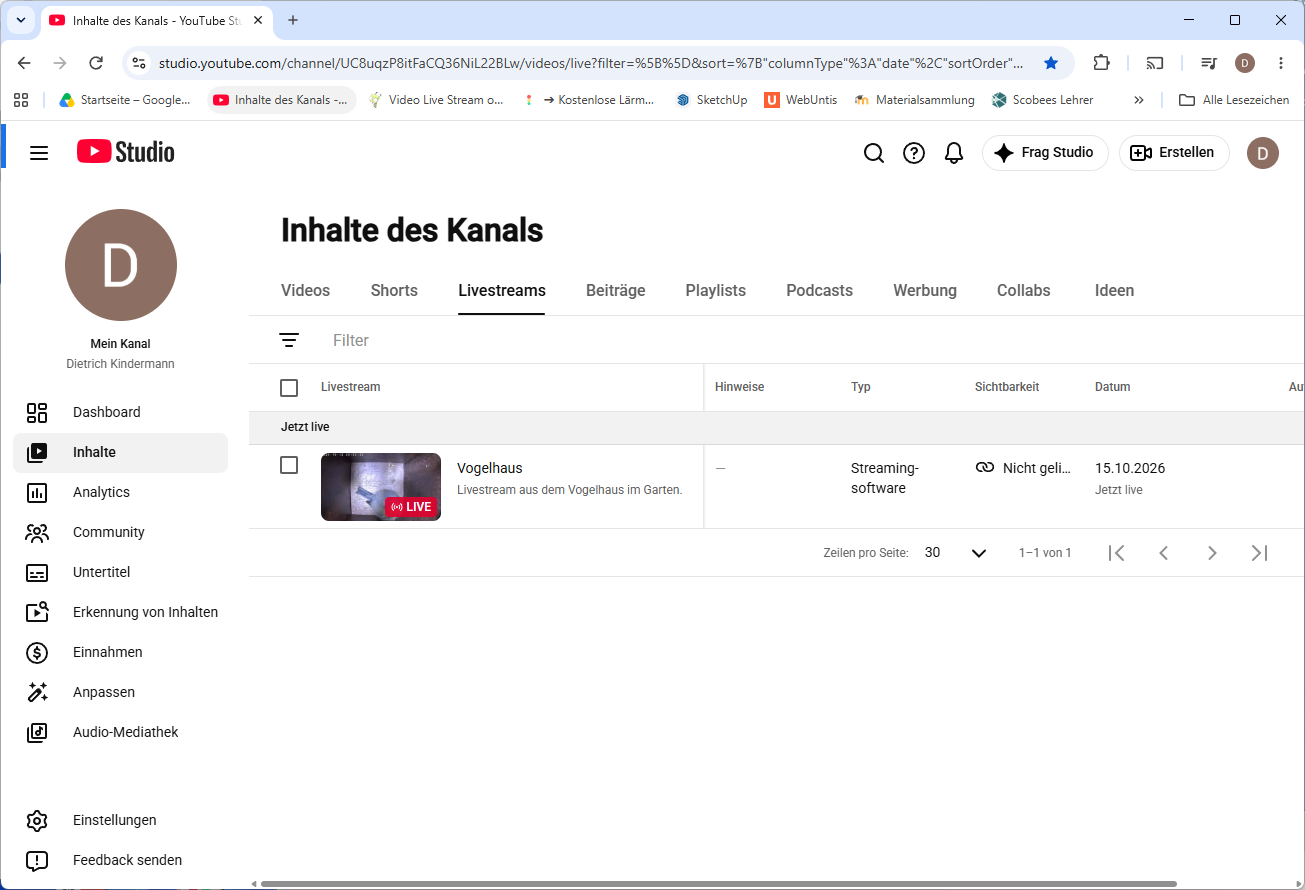Open the Chrome media controls icon
1305x890 pixels.
[x=1209, y=63]
